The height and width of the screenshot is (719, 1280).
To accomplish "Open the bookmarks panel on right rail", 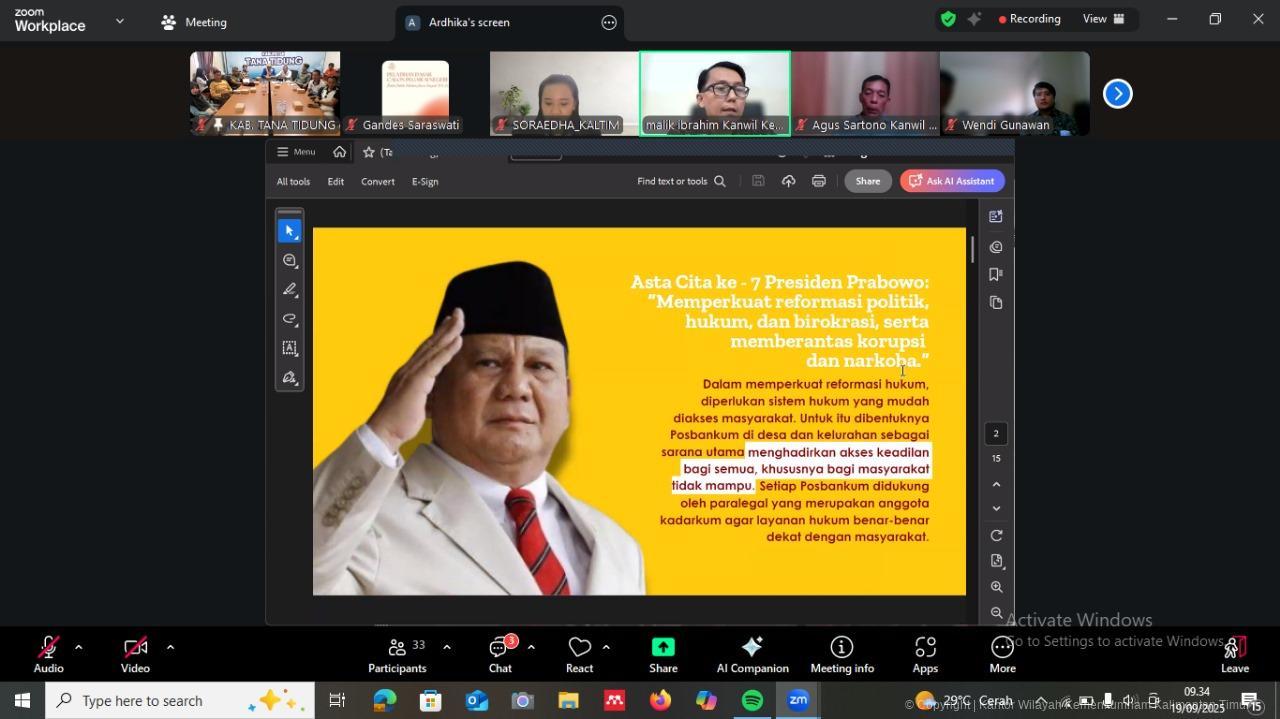I will (996, 274).
